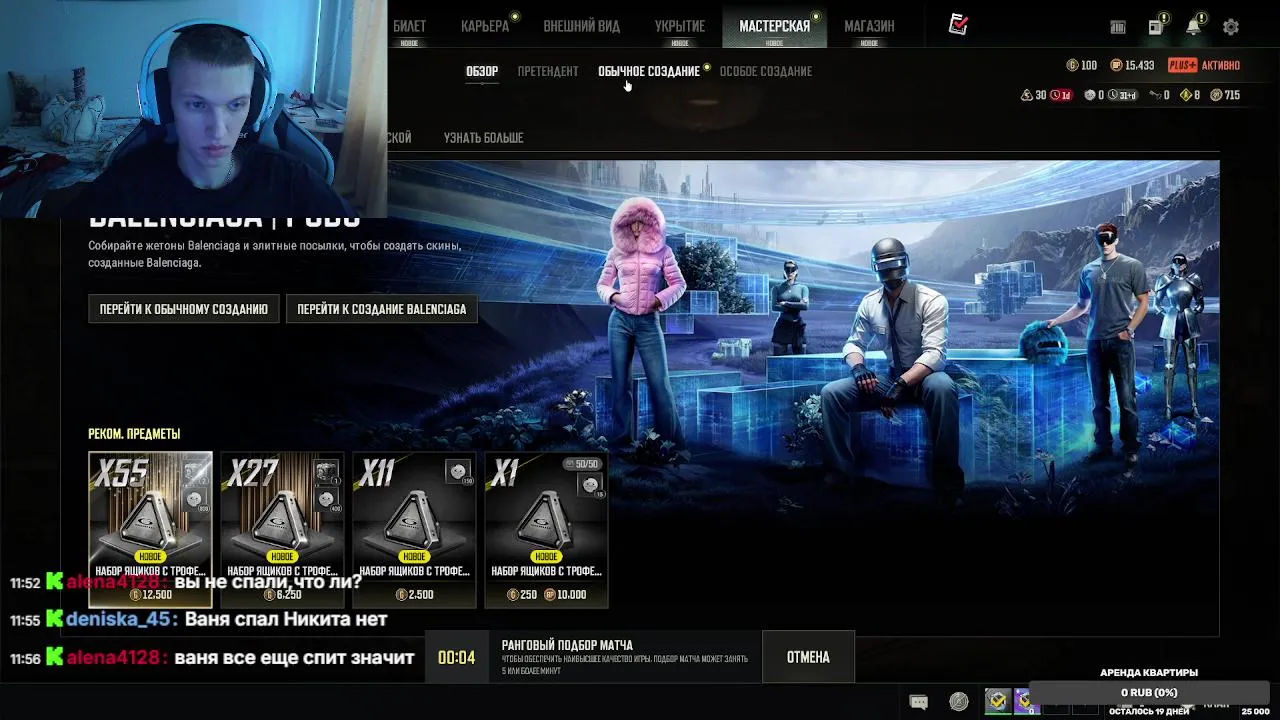1280x720 pixels.
Task: Open the settings gear
Action: point(1231,27)
